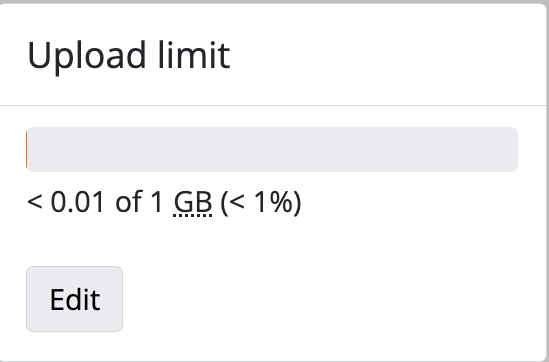Screen dimensions: 549x362
Task: Click the word "of" in usage text
Action: 129,202
